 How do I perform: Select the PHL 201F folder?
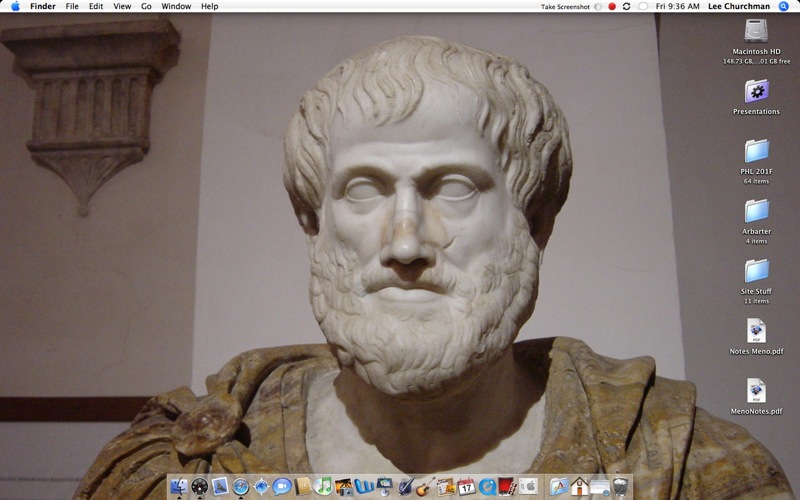coord(756,151)
